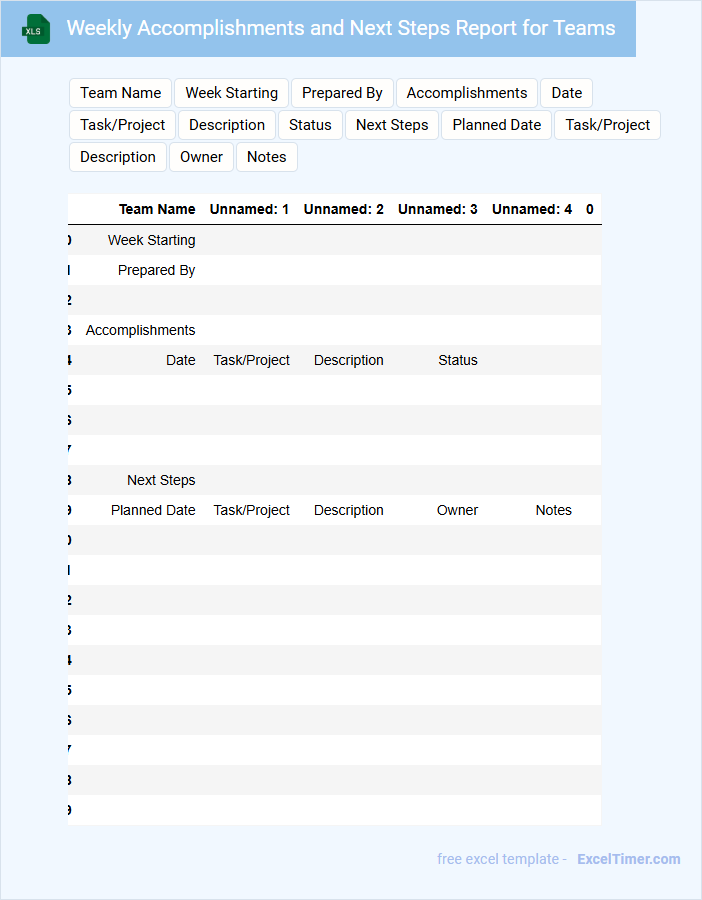Click Task/Project cell in the Date row
The image size is (702, 900).
click(251, 360)
